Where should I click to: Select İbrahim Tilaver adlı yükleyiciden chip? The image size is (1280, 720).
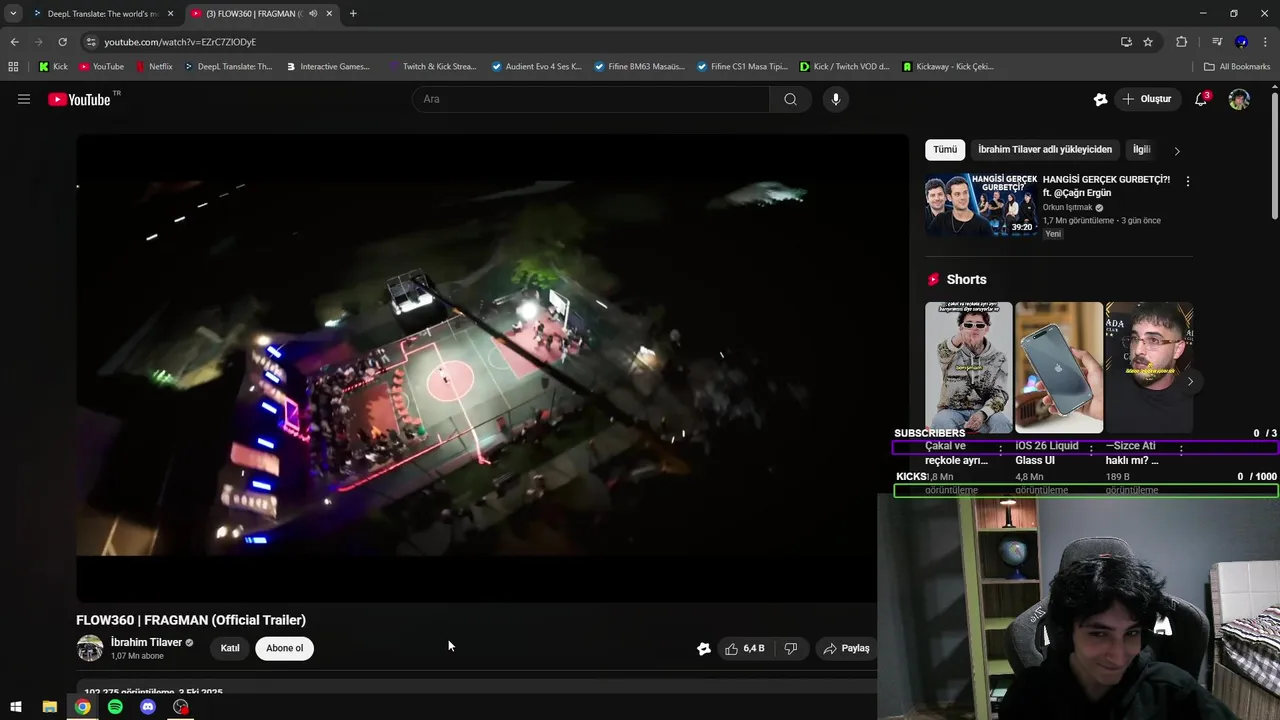(x=1044, y=150)
